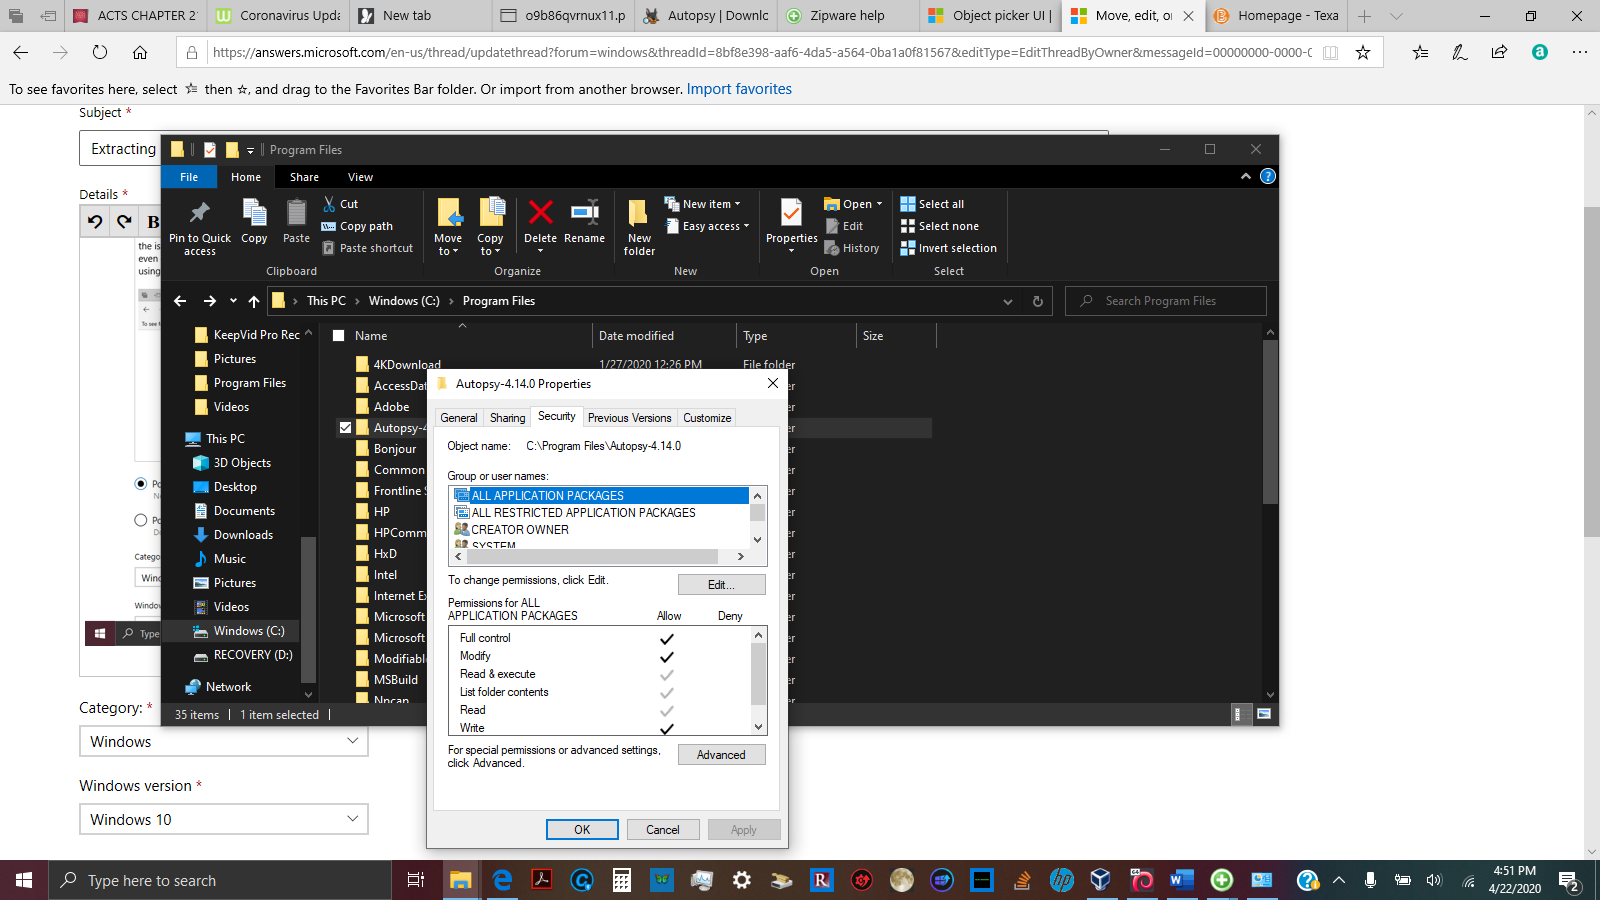Click the Edit... permissions button
This screenshot has width=1600, height=900.
pos(721,585)
